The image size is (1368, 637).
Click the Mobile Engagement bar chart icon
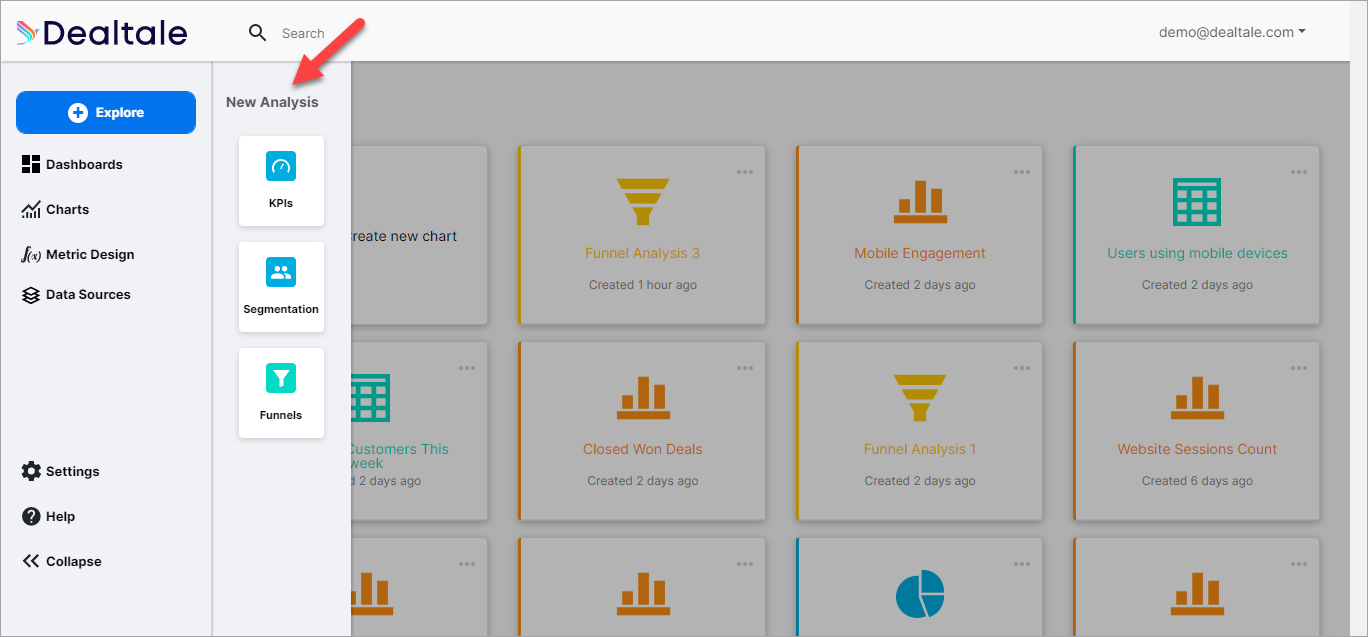920,202
